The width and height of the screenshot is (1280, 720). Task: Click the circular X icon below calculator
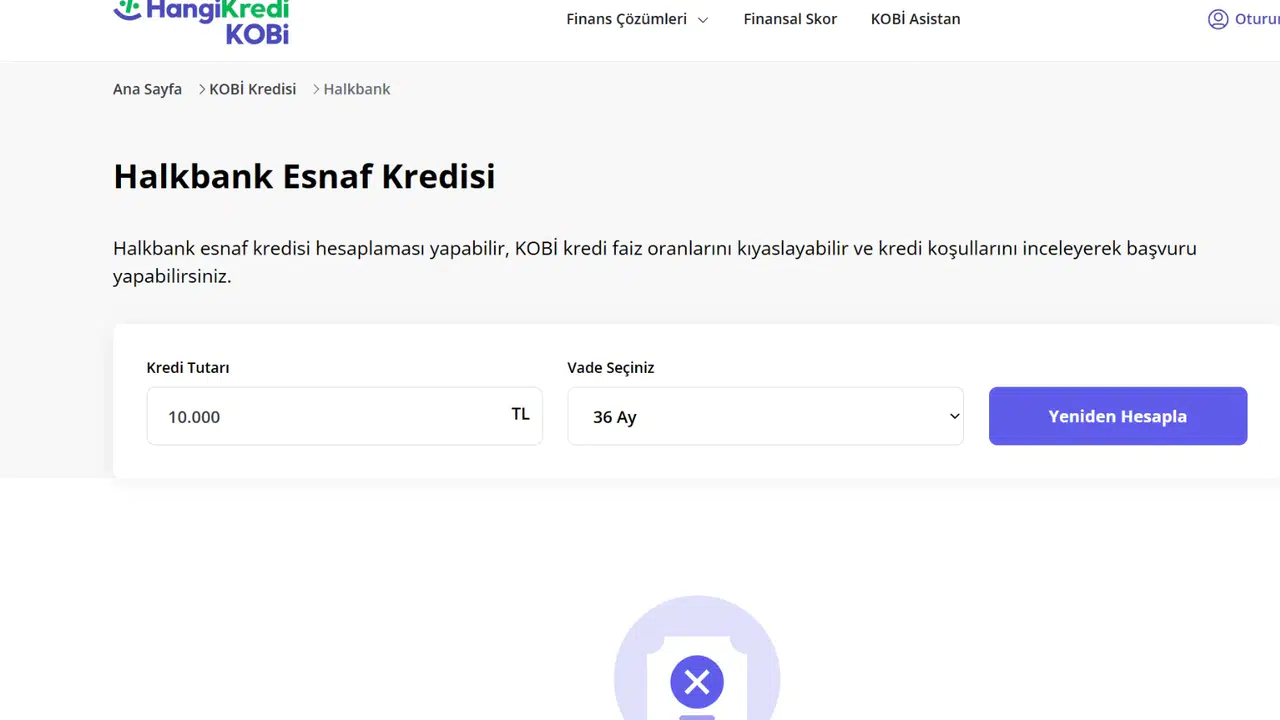click(696, 682)
